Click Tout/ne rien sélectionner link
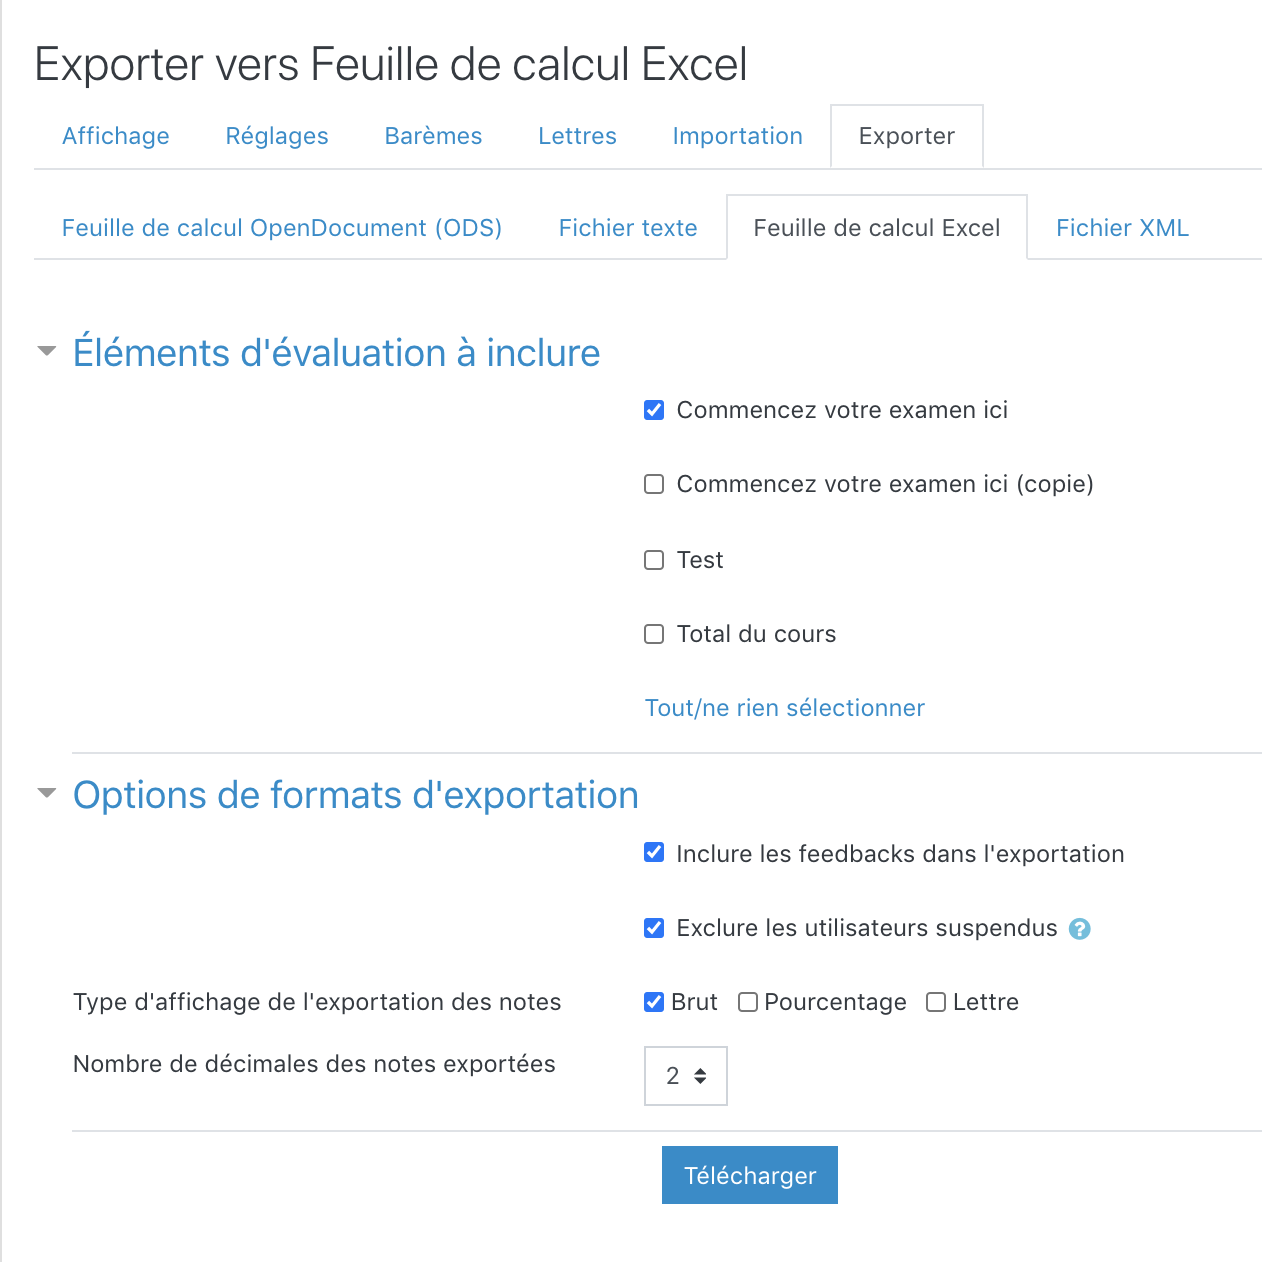Image resolution: width=1262 pixels, height=1262 pixels. 784,708
